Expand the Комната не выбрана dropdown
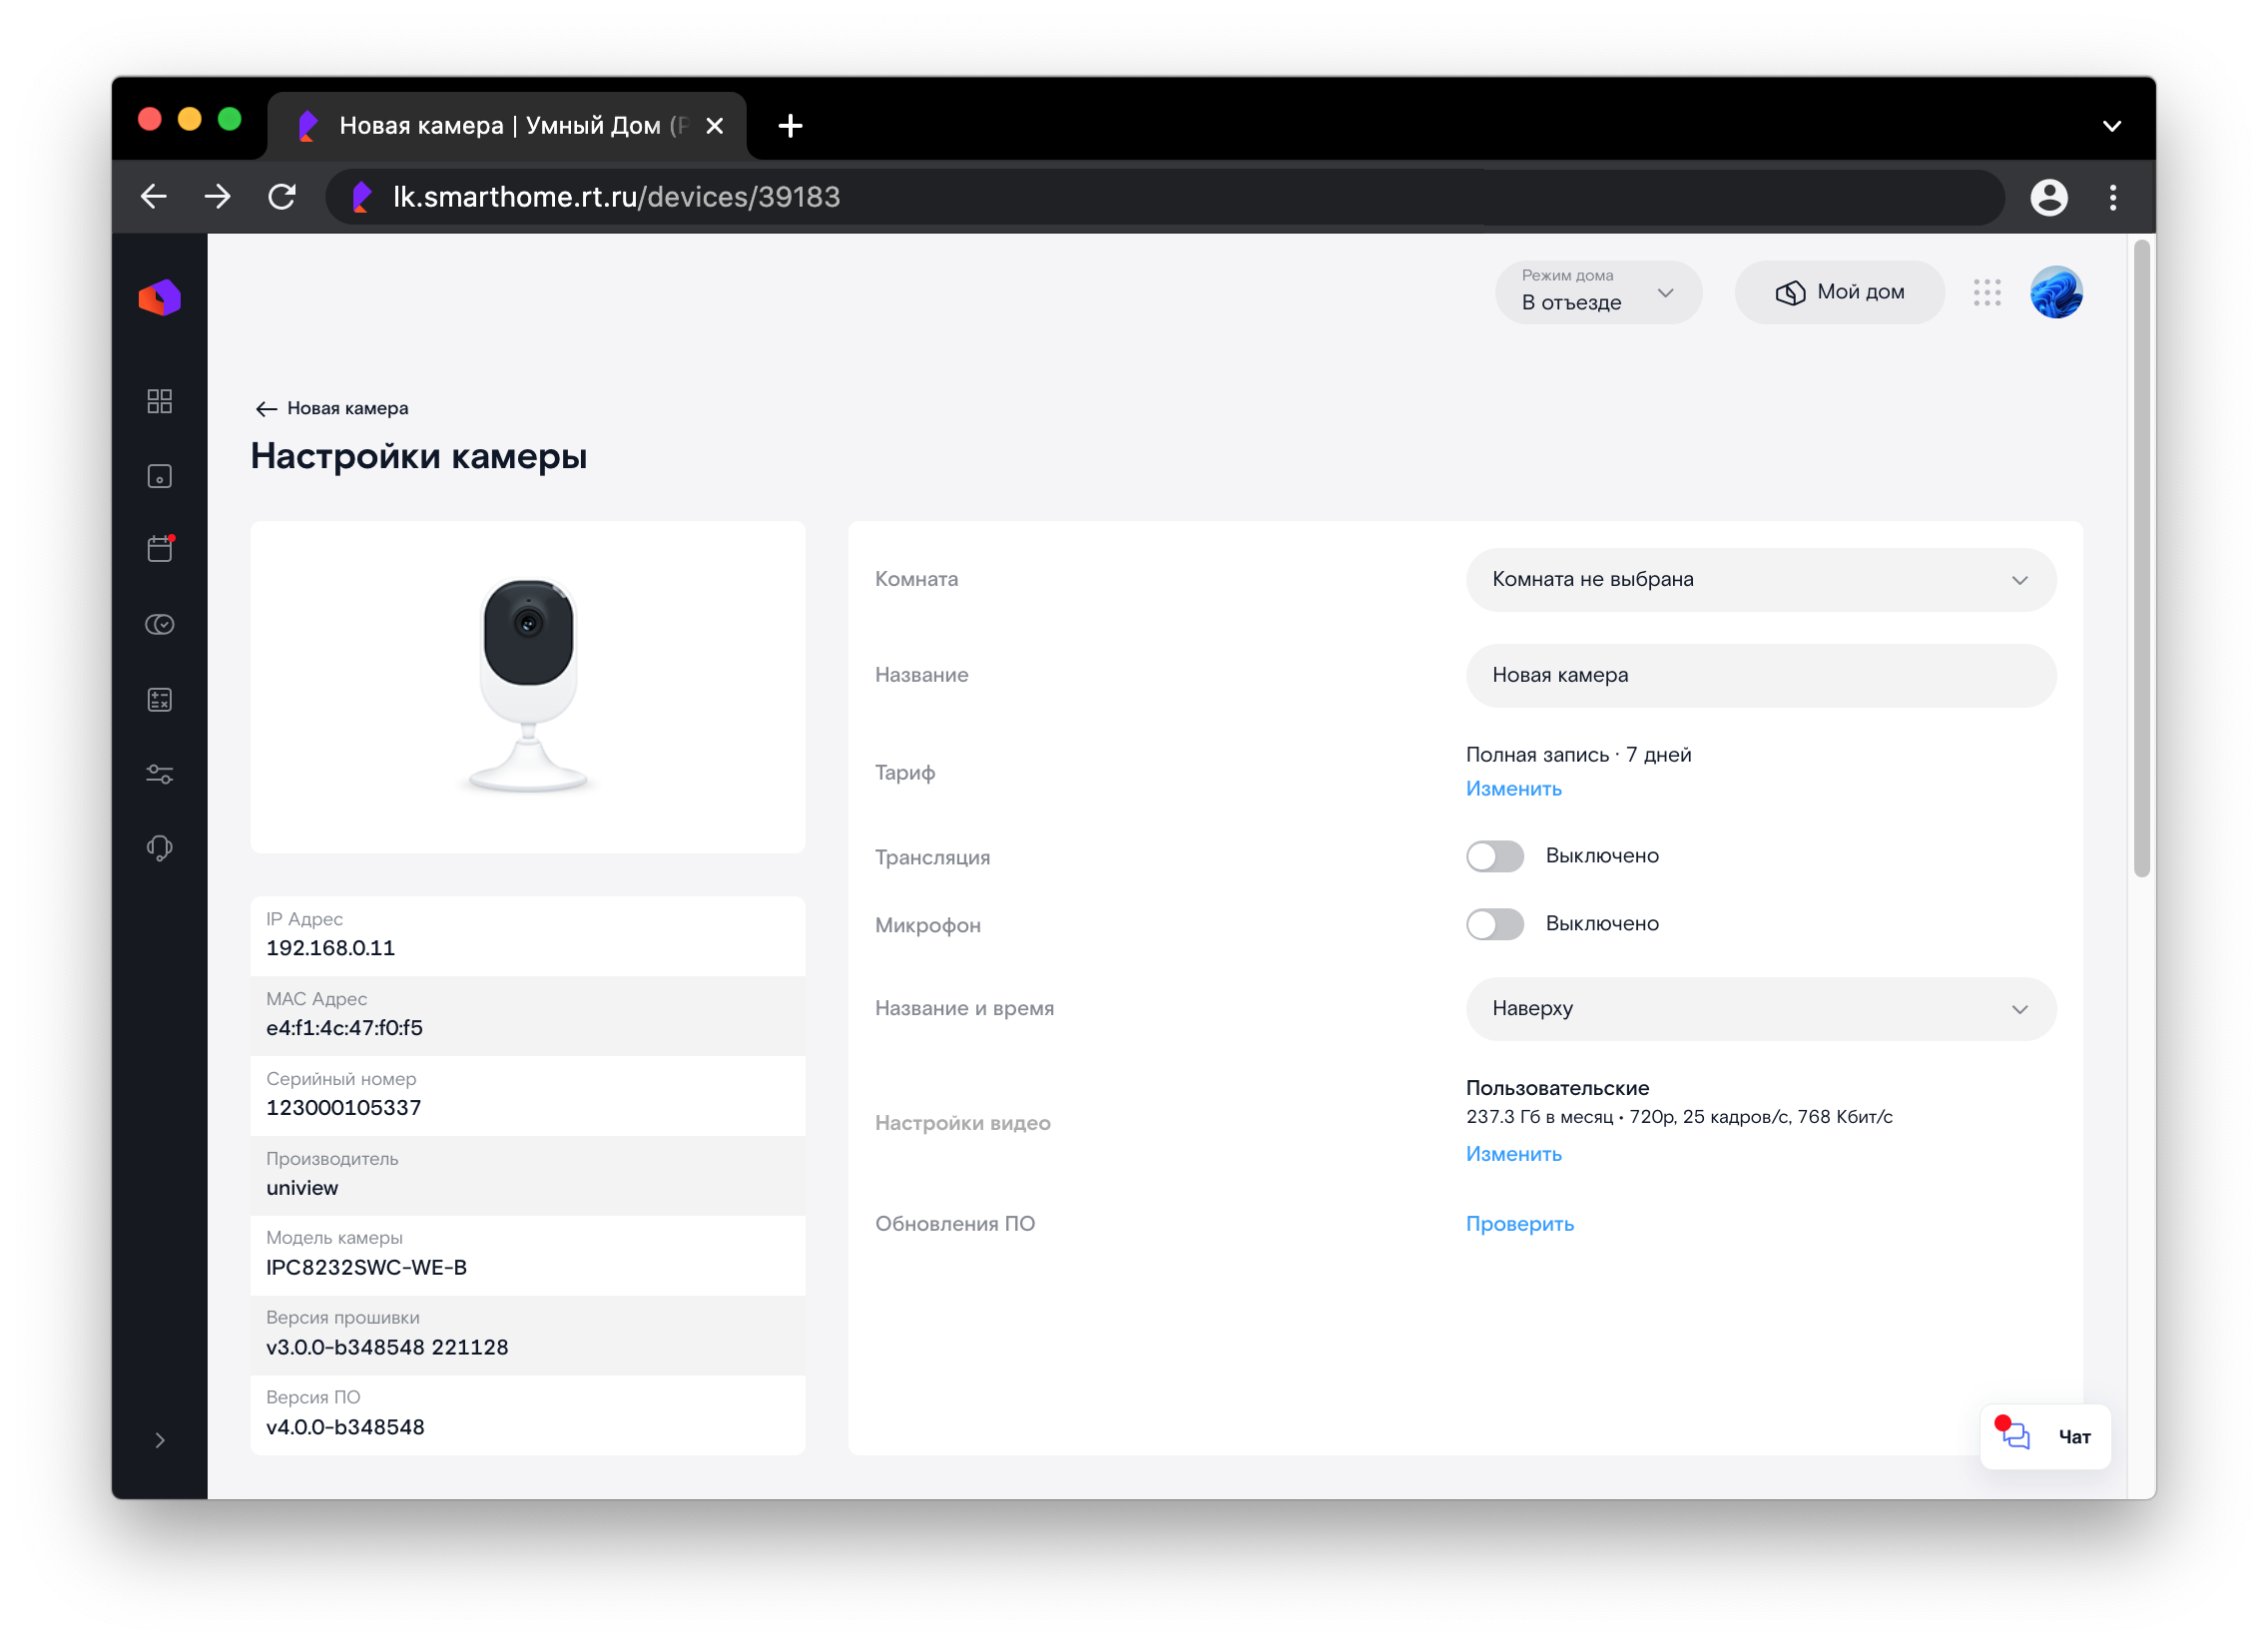This screenshot has width=2268, height=1647. pyautogui.click(x=1760, y=580)
